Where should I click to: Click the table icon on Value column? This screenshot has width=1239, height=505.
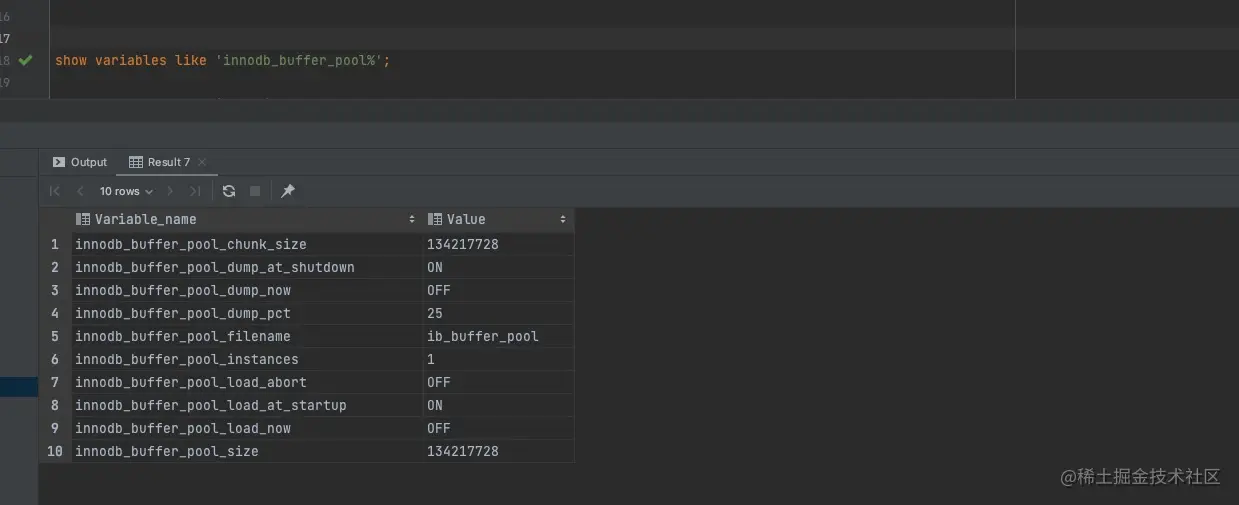pos(435,219)
